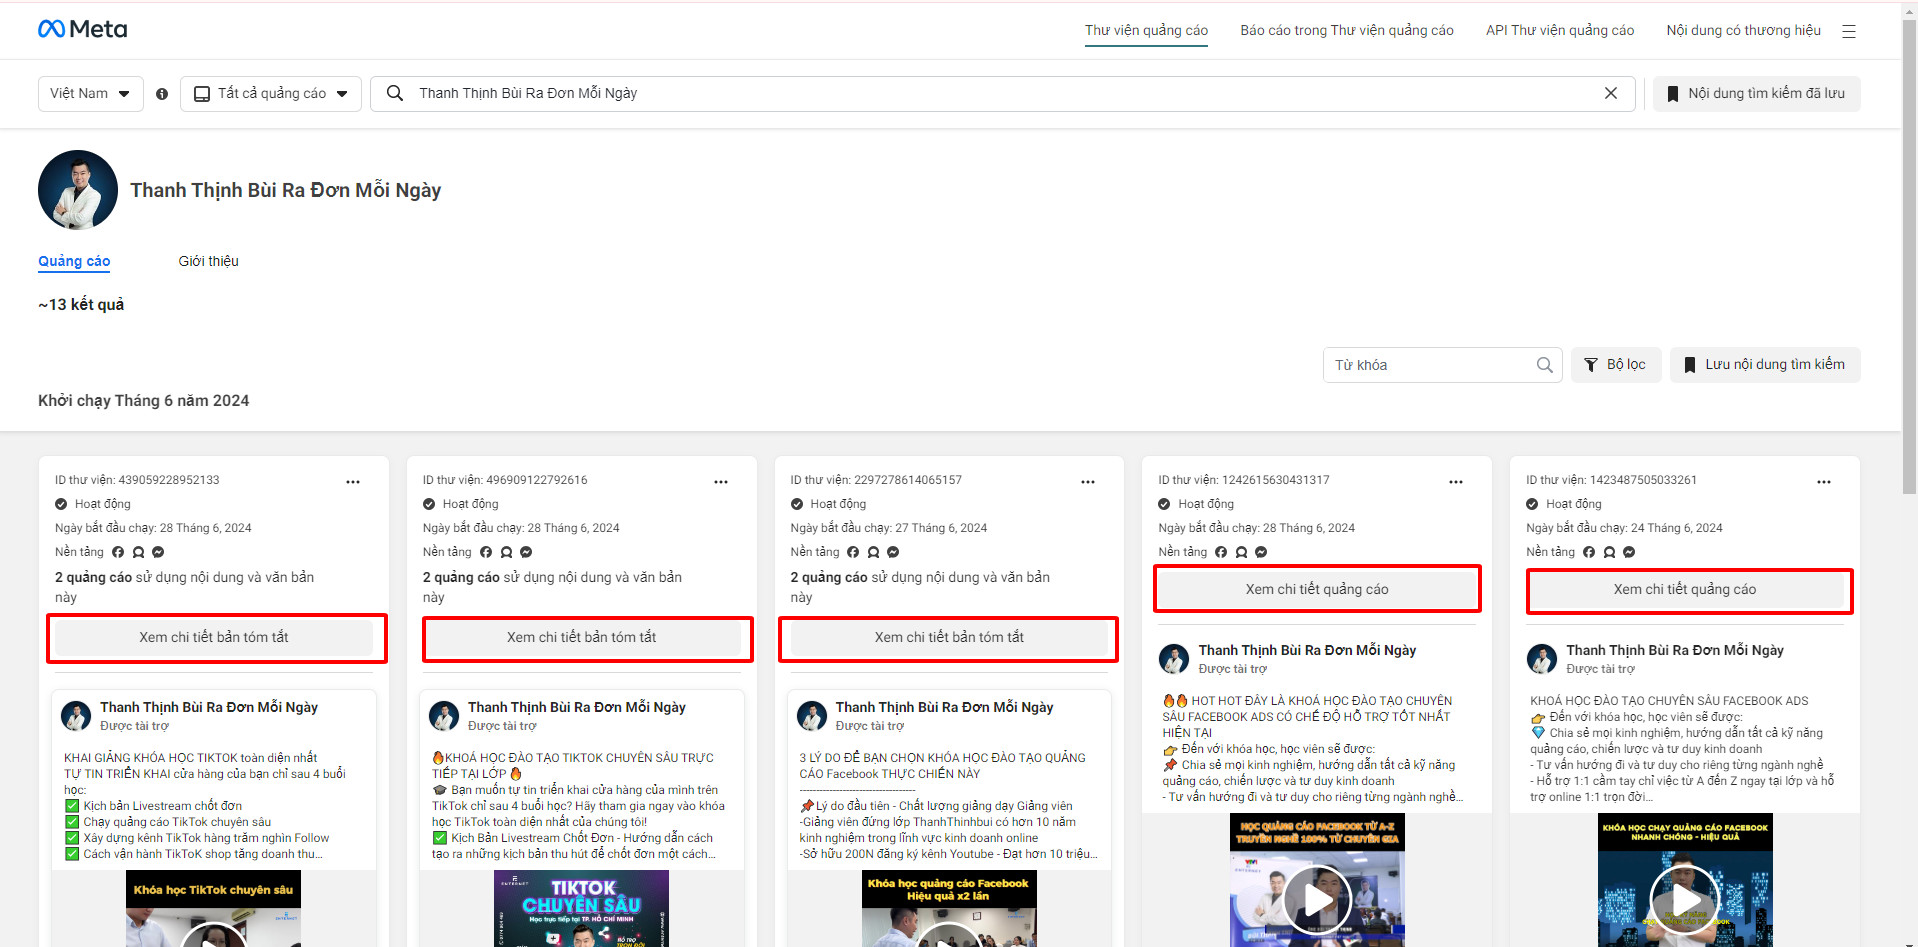Click the TikTok chuyên sâu ad image

582,908
